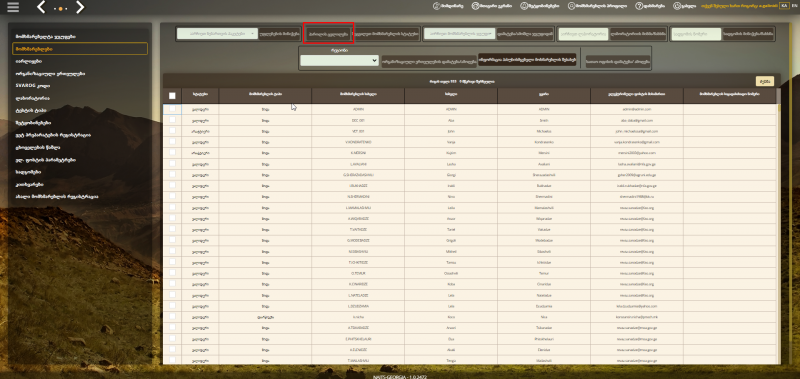The height and width of the screenshot is (379, 800).
Task: Click the left chevron back arrow
Action: [42, 7]
